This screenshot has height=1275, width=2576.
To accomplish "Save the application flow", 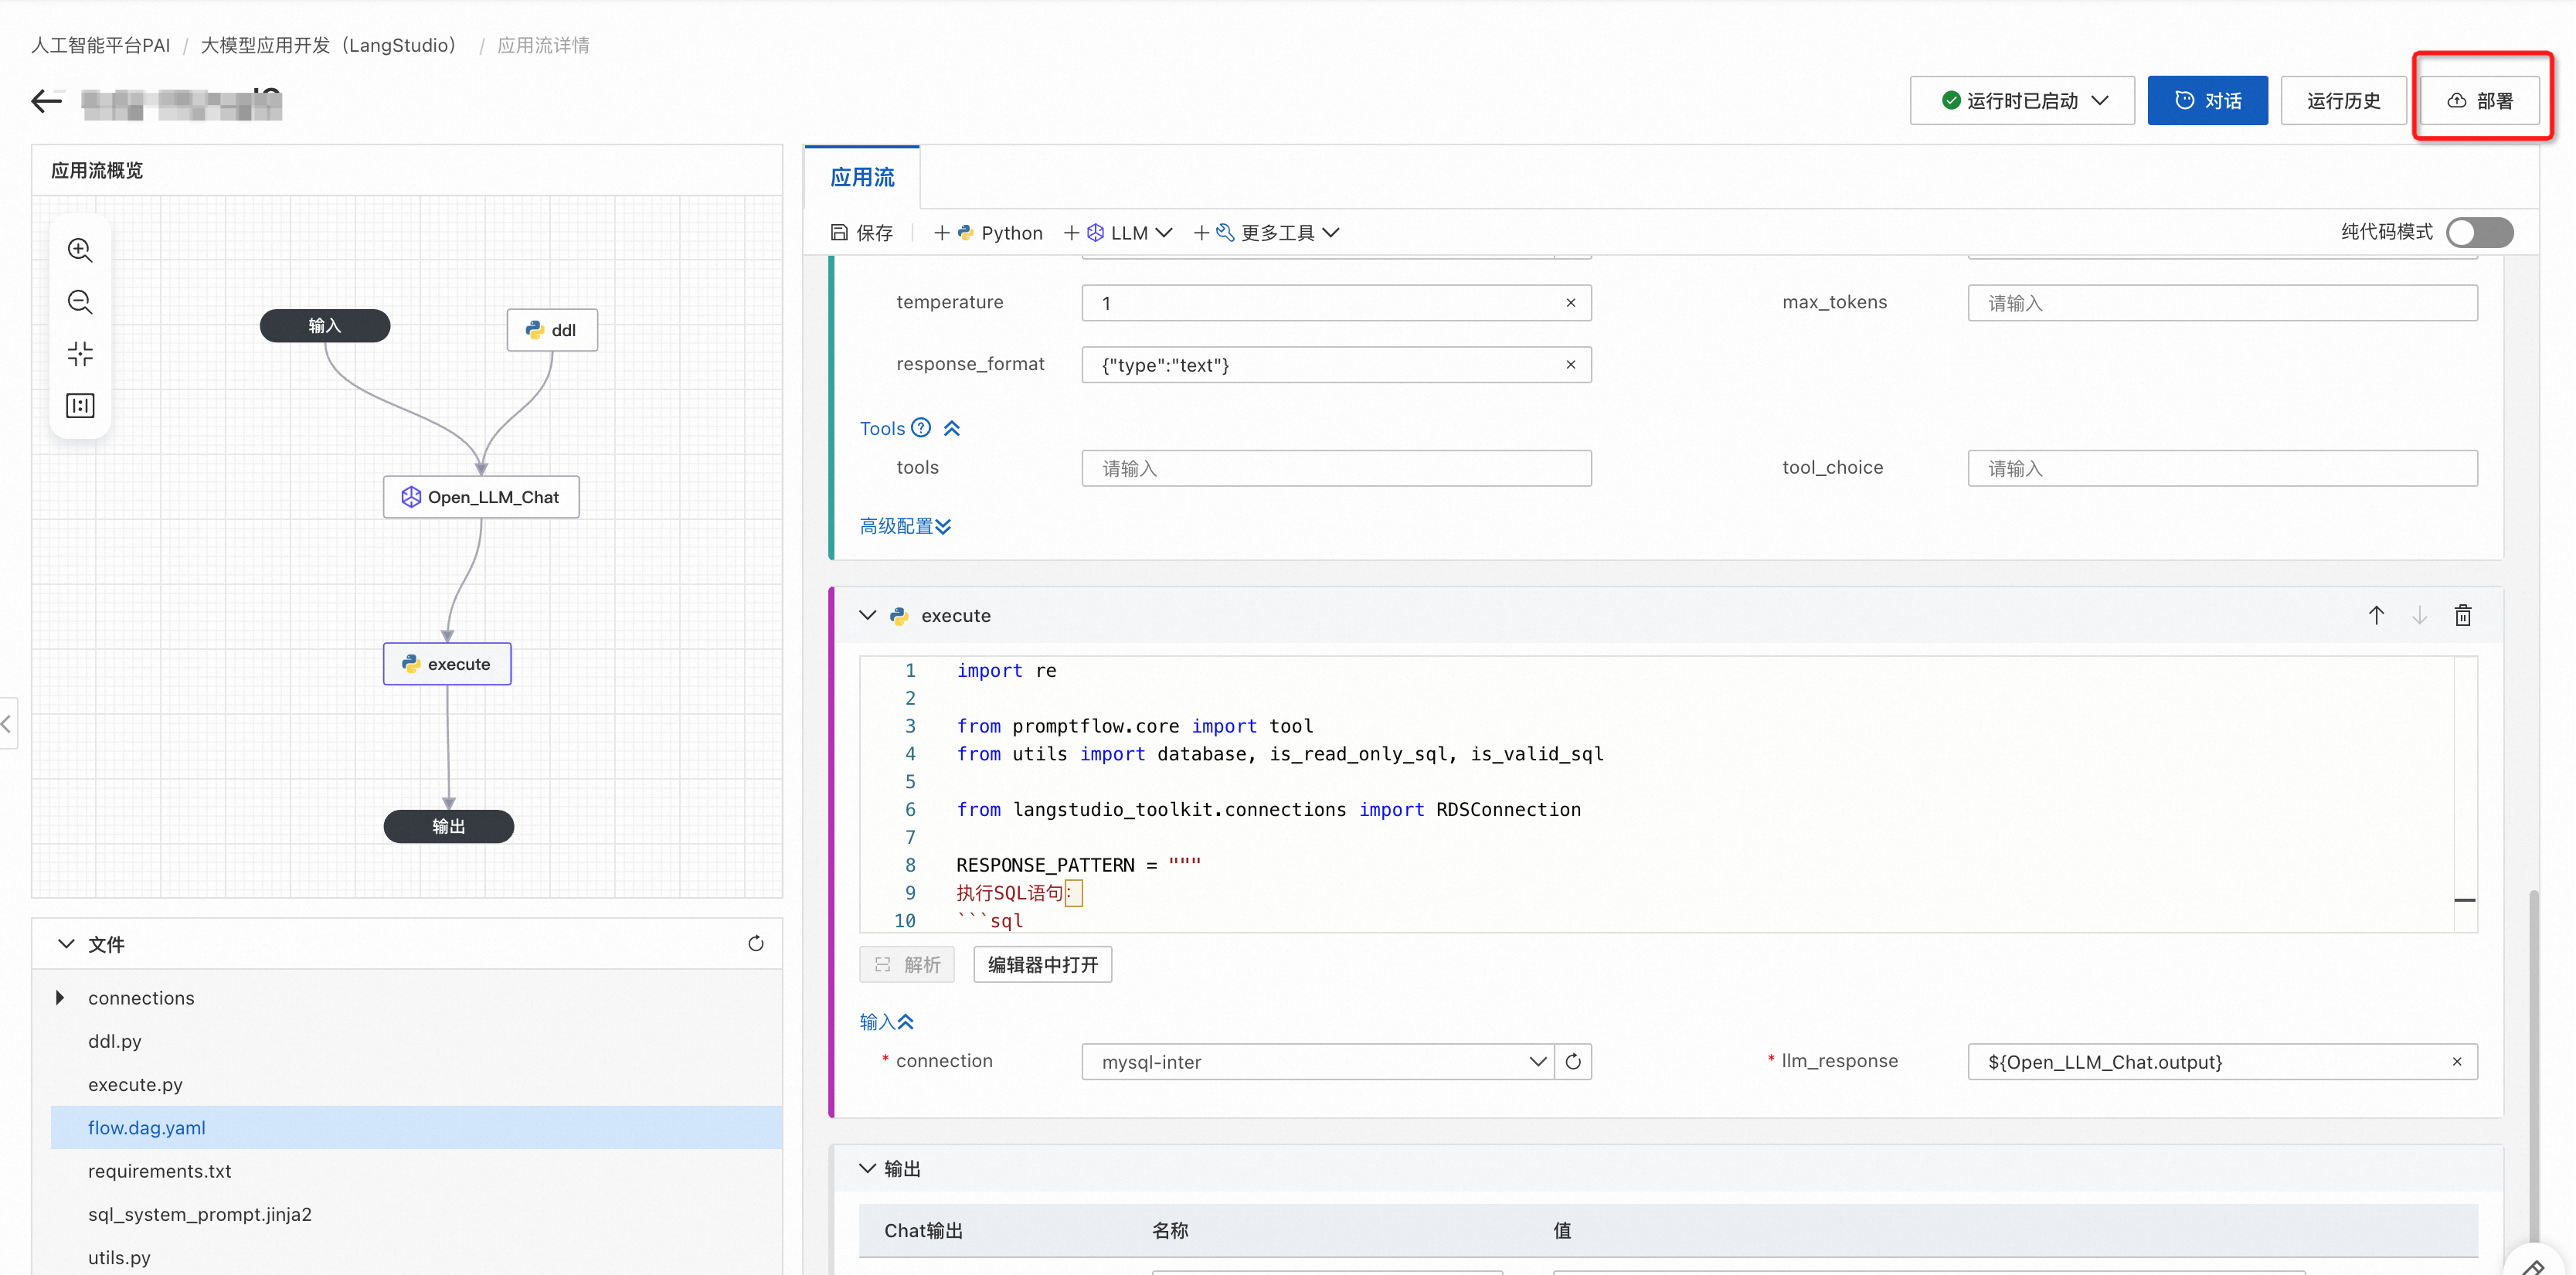I will click(862, 233).
